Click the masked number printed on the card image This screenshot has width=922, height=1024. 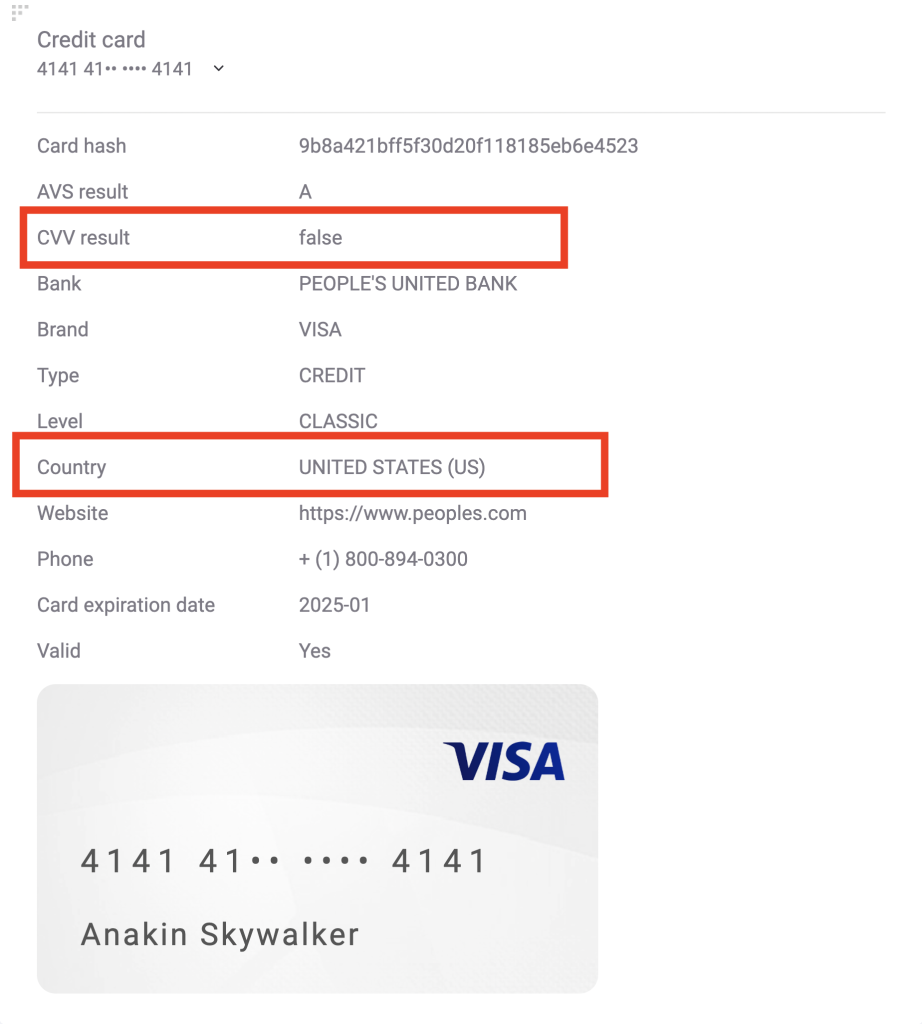(x=284, y=861)
